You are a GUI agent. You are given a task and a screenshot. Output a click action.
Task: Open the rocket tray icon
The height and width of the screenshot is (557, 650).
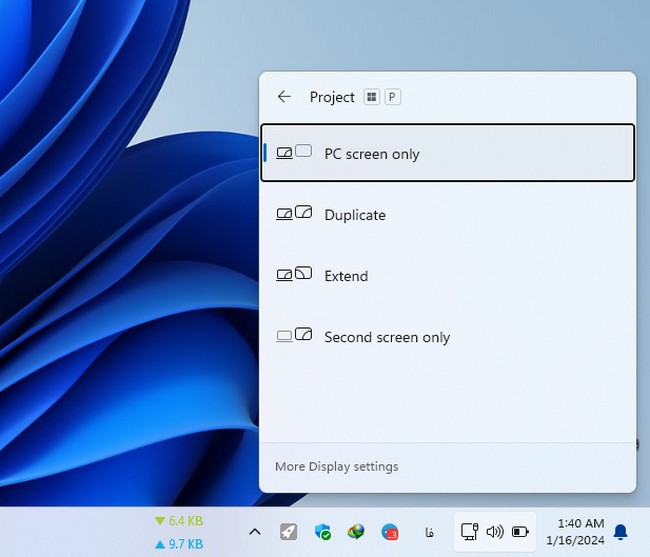289,531
